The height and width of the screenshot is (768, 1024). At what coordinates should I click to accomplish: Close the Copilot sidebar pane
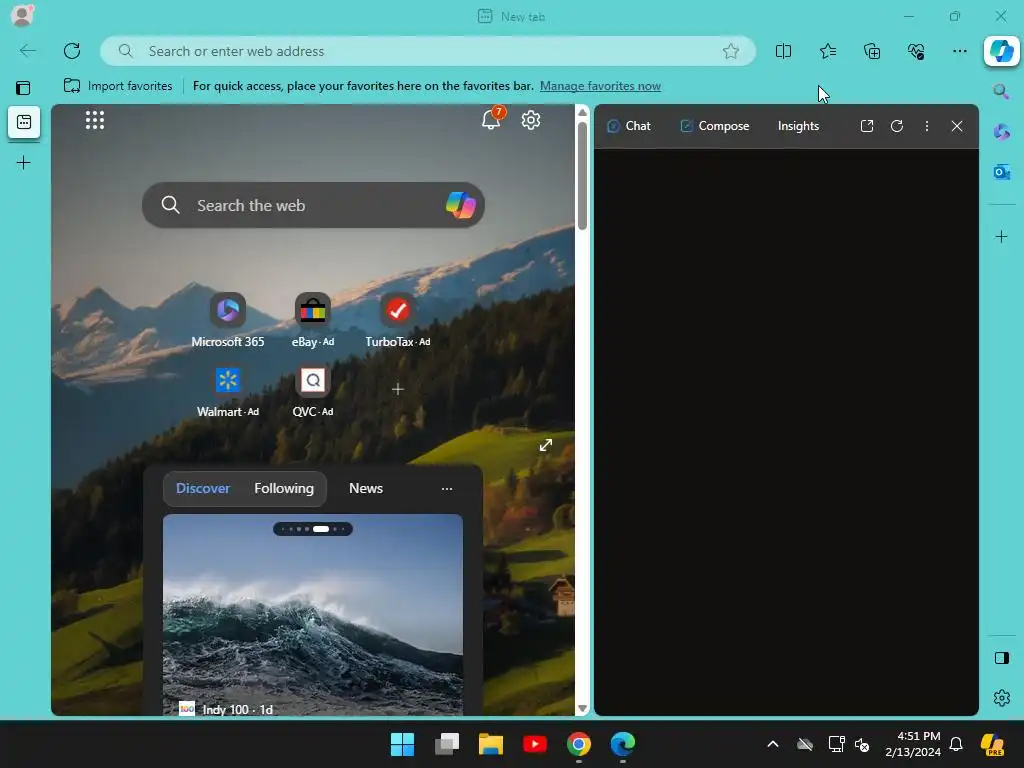point(957,126)
